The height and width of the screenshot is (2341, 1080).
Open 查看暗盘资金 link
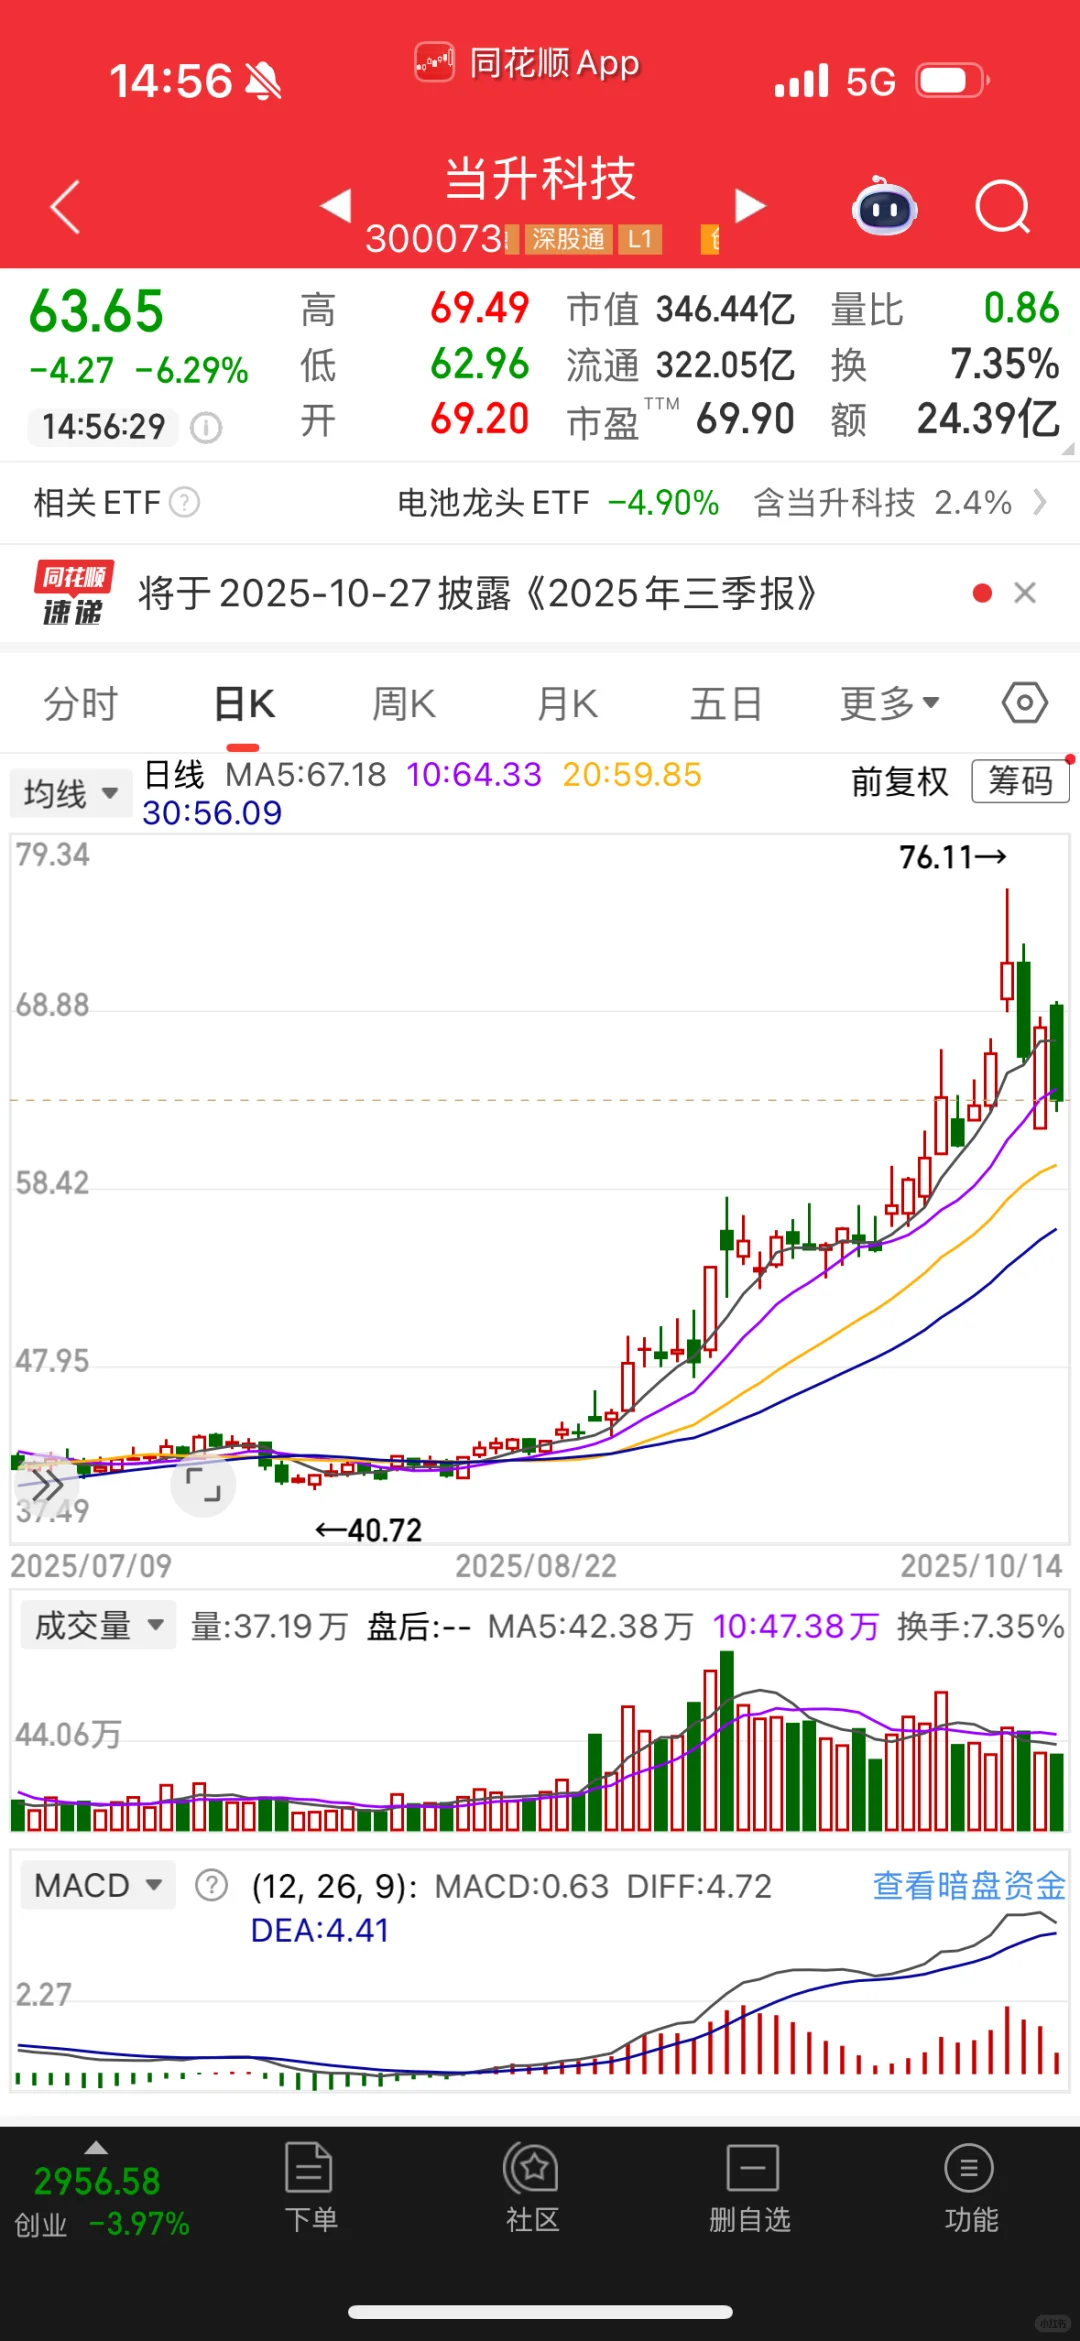tap(969, 1886)
